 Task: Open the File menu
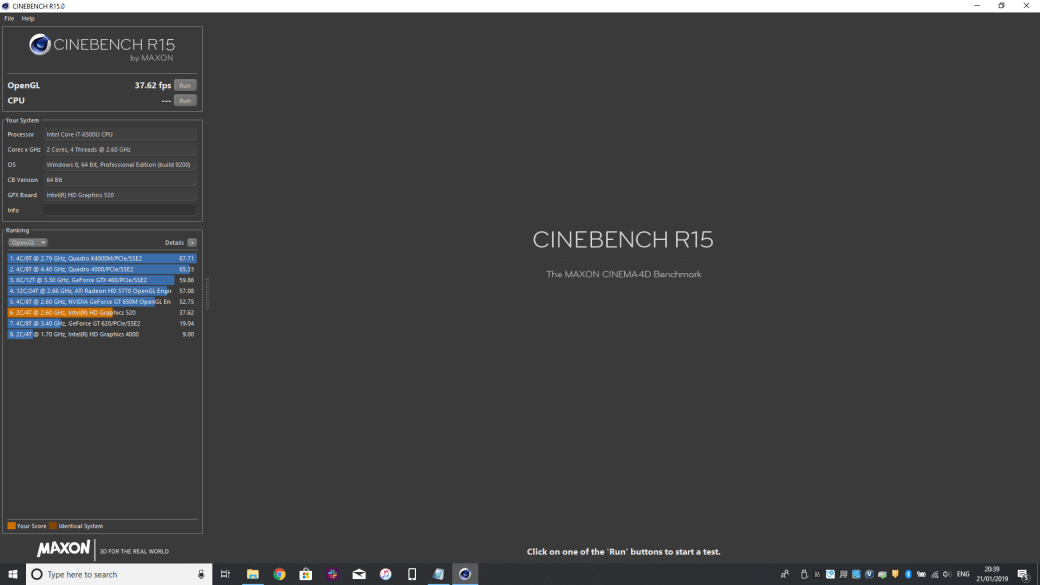coord(8,17)
